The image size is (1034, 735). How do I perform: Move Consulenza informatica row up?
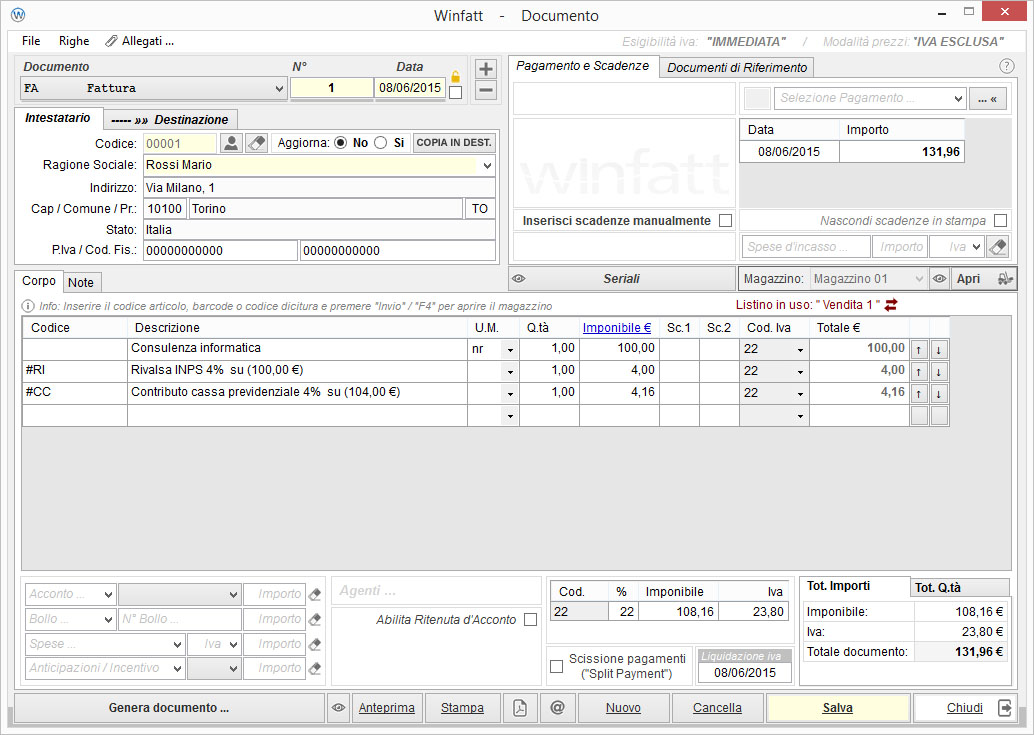point(919,349)
